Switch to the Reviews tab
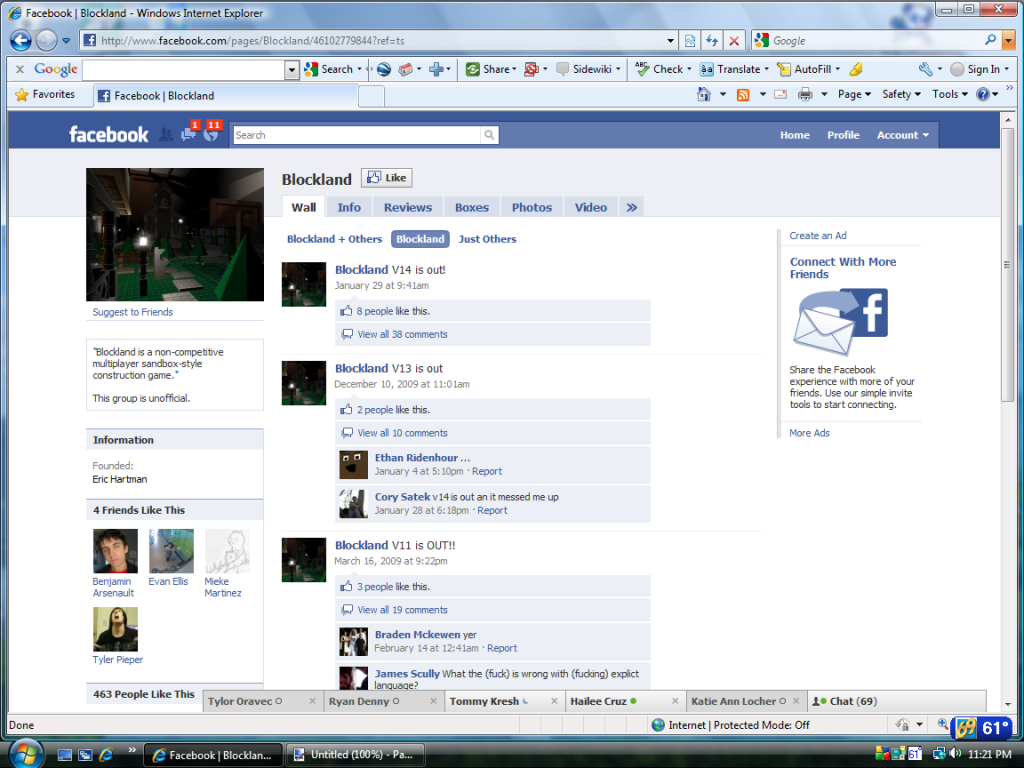Viewport: 1024px width, 768px height. coord(408,207)
